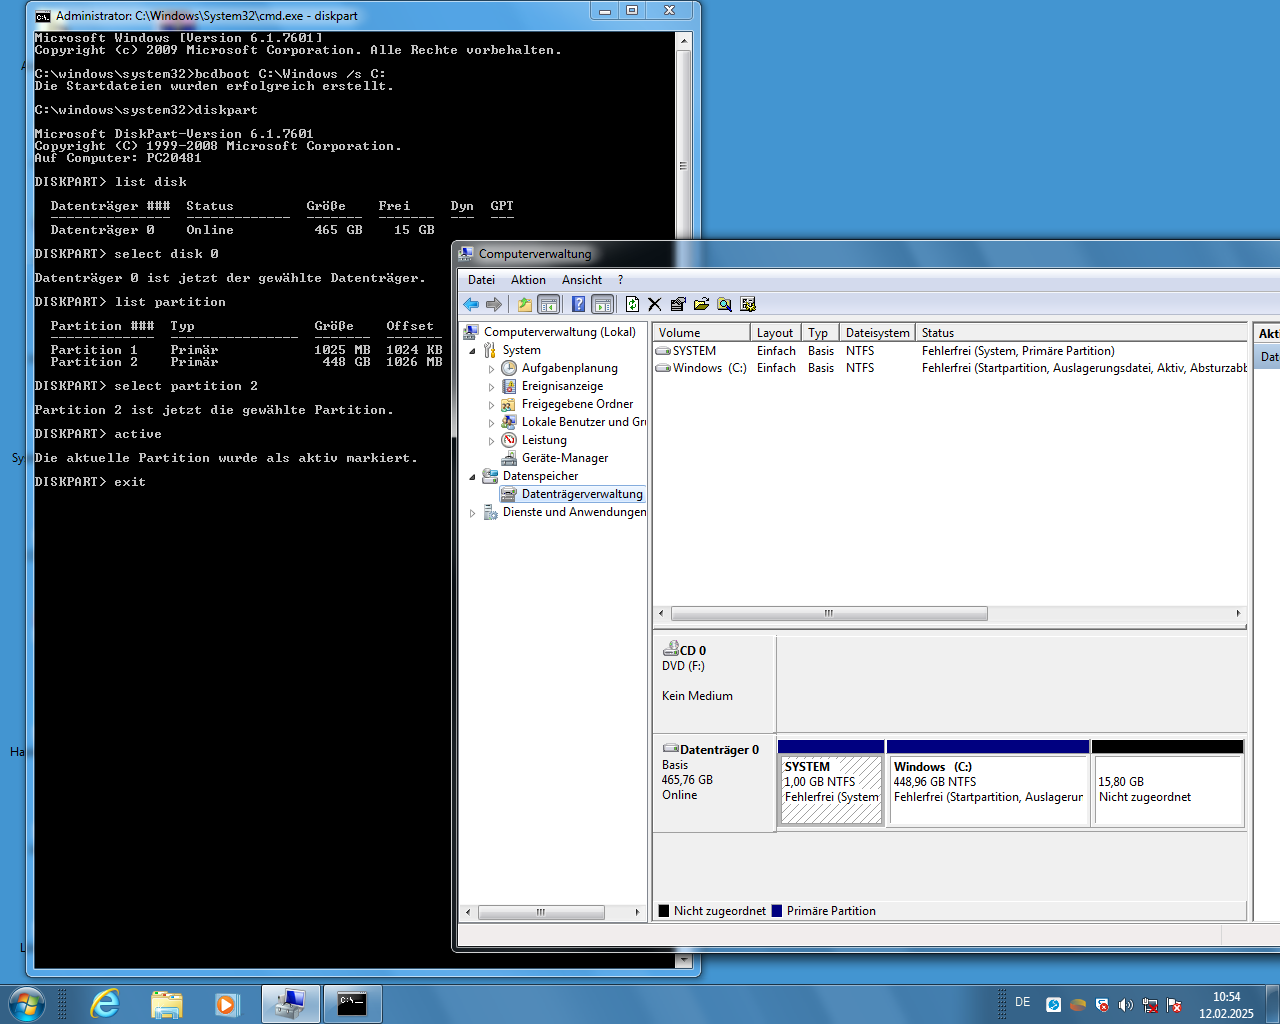This screenshot has width=1280, height=1024.
Task: Select Computerverwaltung (Lokal) root node
Action: tap(559, 332)
